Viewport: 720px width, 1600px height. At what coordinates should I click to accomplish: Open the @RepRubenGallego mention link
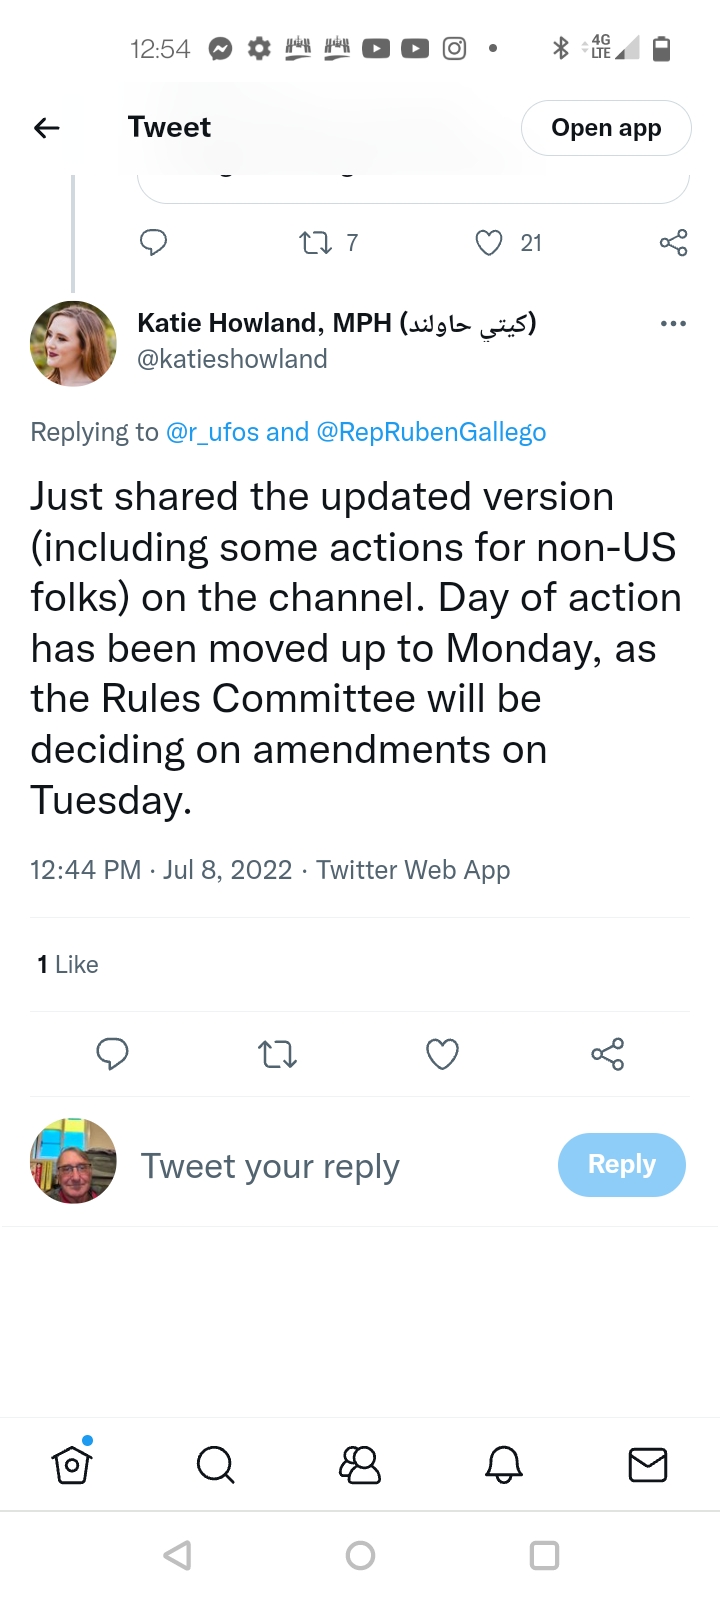[431, 432]
